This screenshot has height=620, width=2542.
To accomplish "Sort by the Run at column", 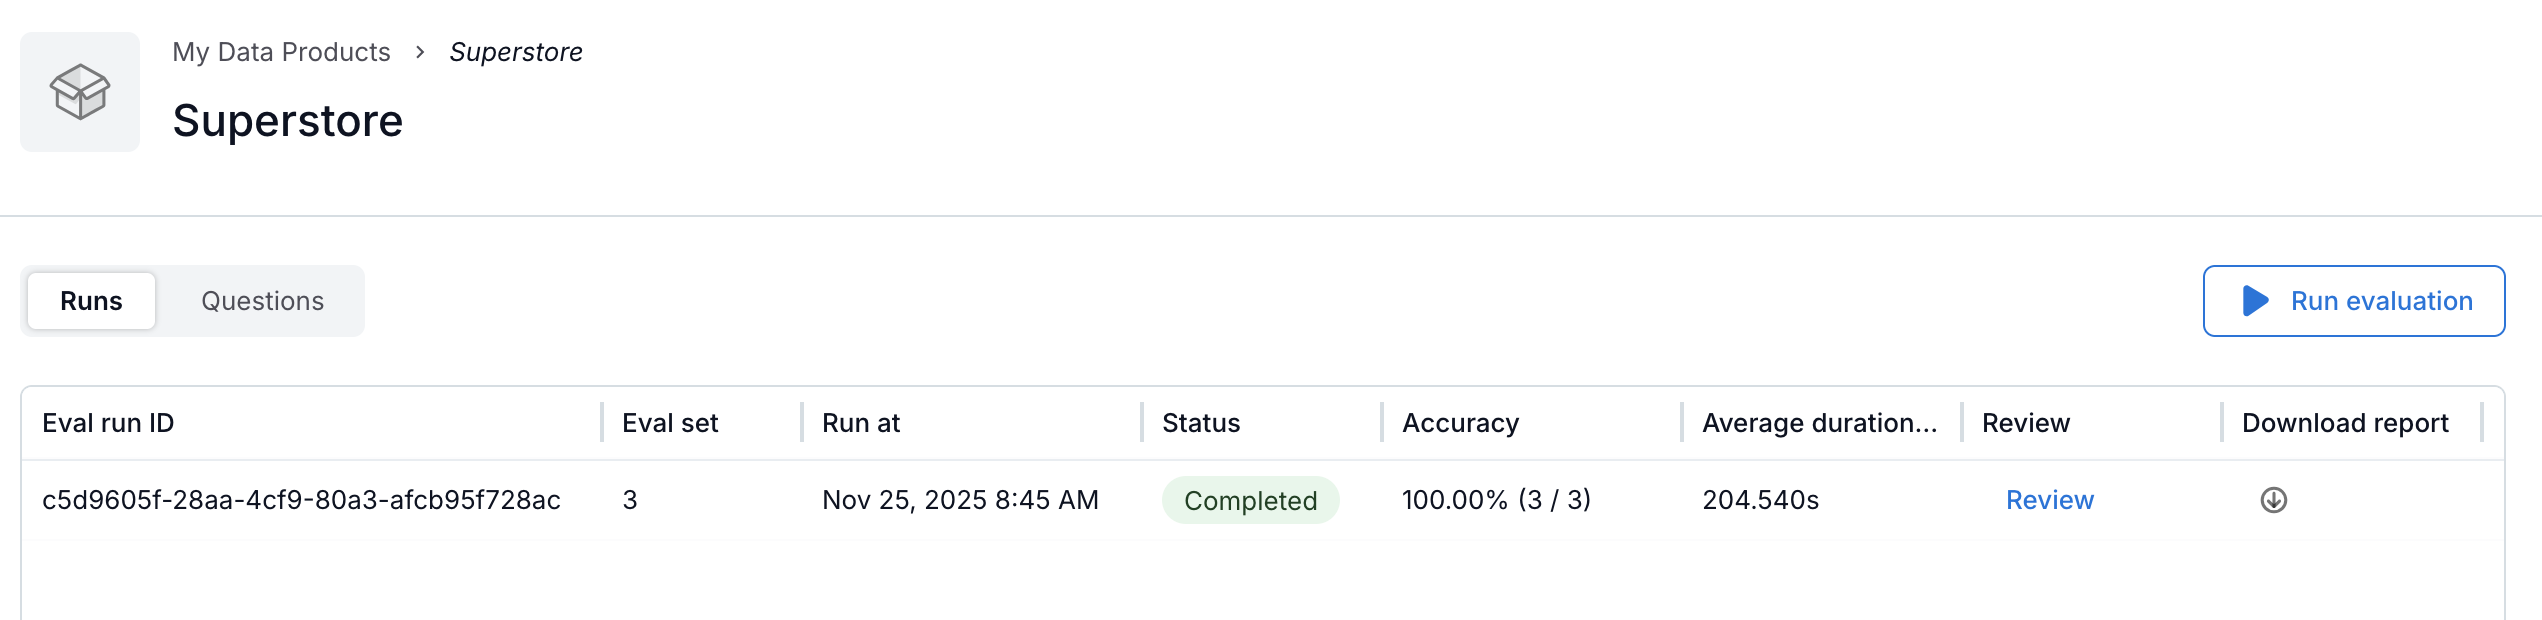I will click(860, 423).
